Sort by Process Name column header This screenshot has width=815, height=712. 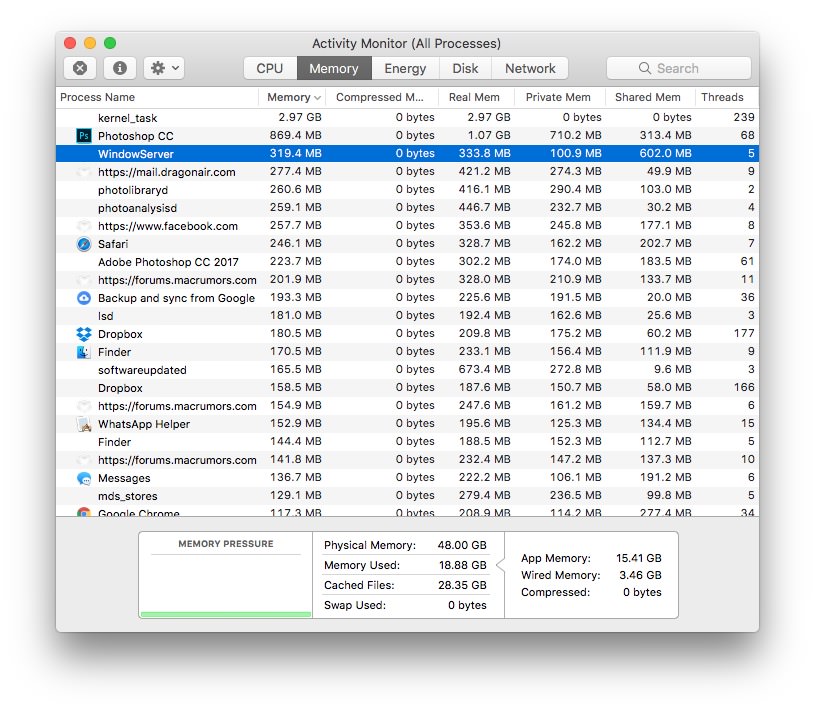point(157,97)
